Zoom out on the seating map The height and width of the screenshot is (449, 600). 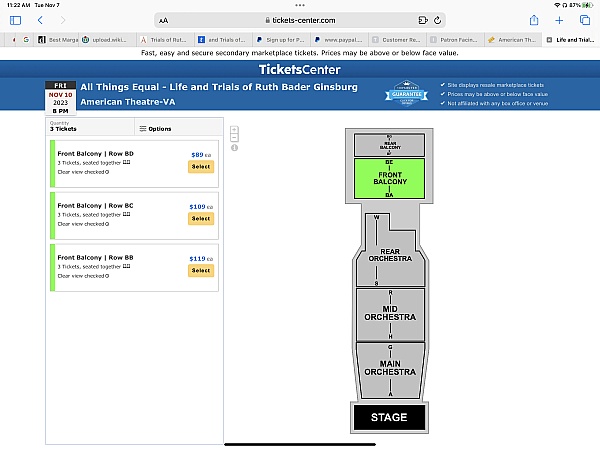[235, 137]
